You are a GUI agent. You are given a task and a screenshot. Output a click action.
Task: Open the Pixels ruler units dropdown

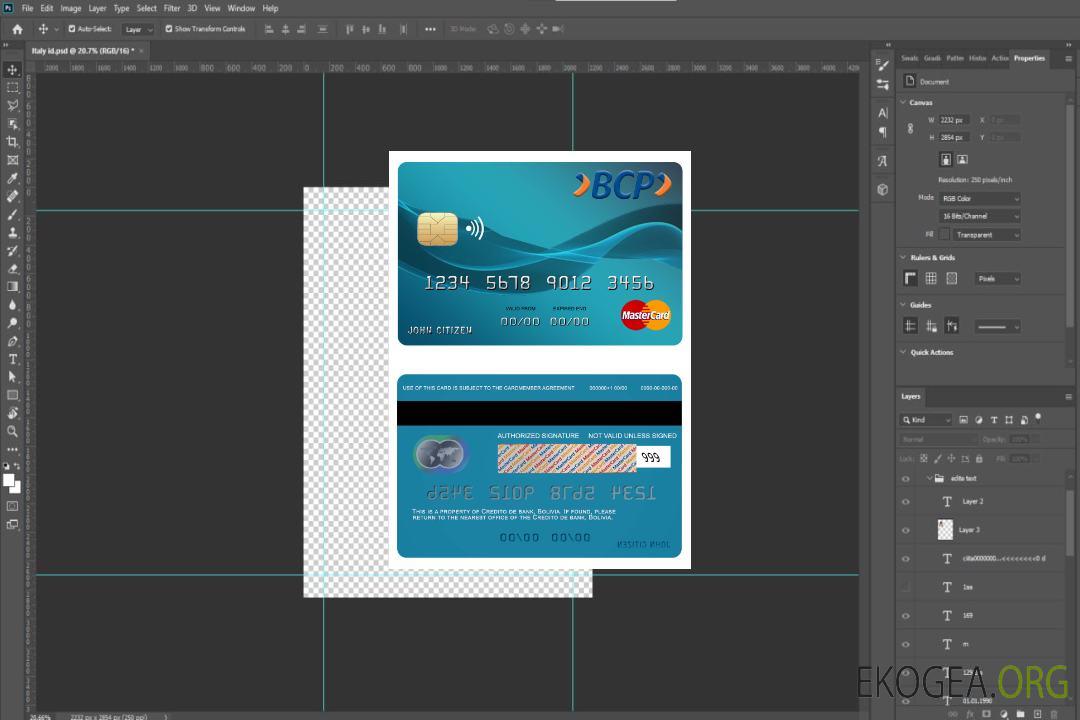pos(998,278)
